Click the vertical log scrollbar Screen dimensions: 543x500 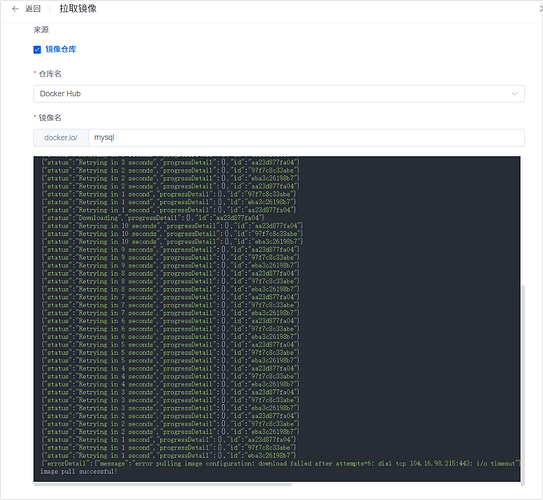point(523,384)
